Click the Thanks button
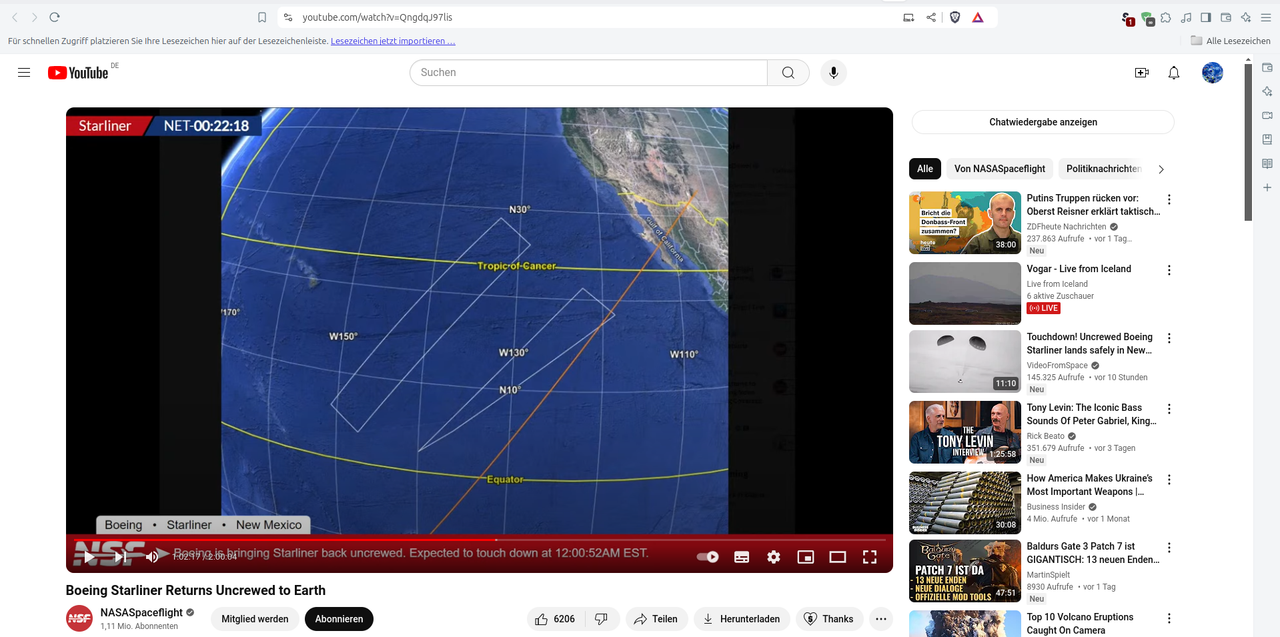 click(829, 619)
